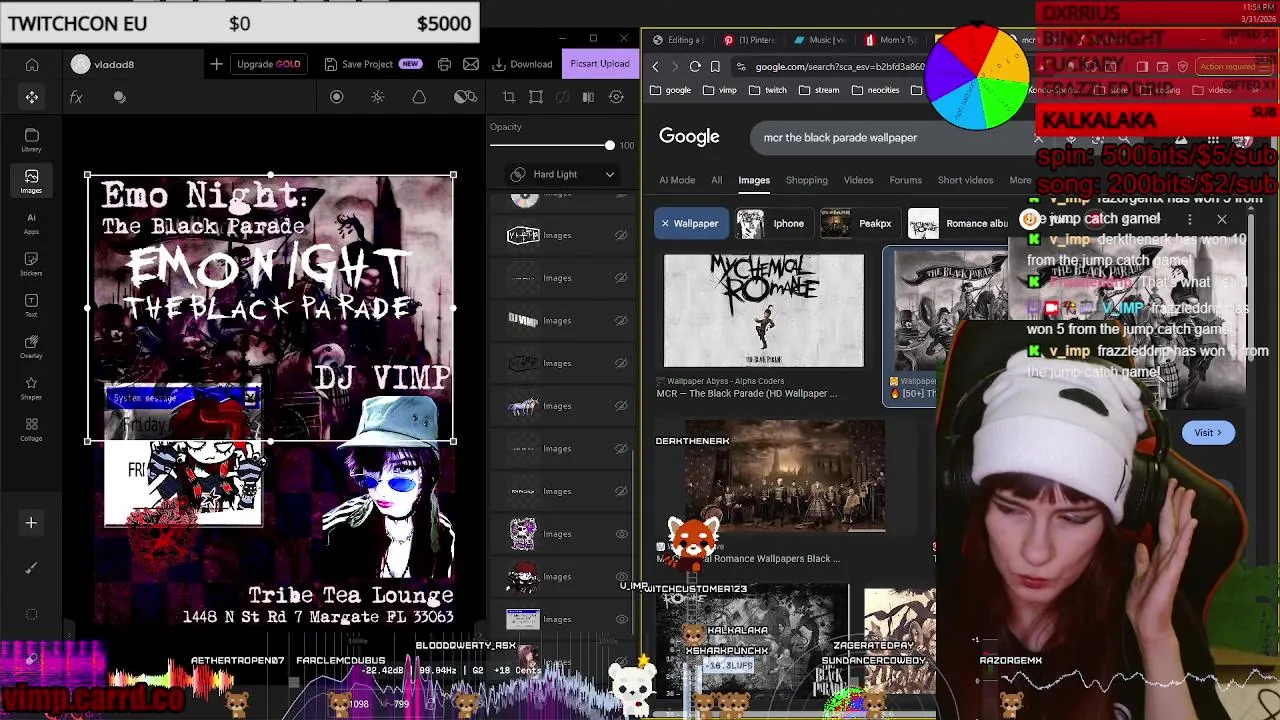Open the neocities bookmarks folder
Image resolution: width=1280 pixels, height=720 pixels.
coord(875,90)
